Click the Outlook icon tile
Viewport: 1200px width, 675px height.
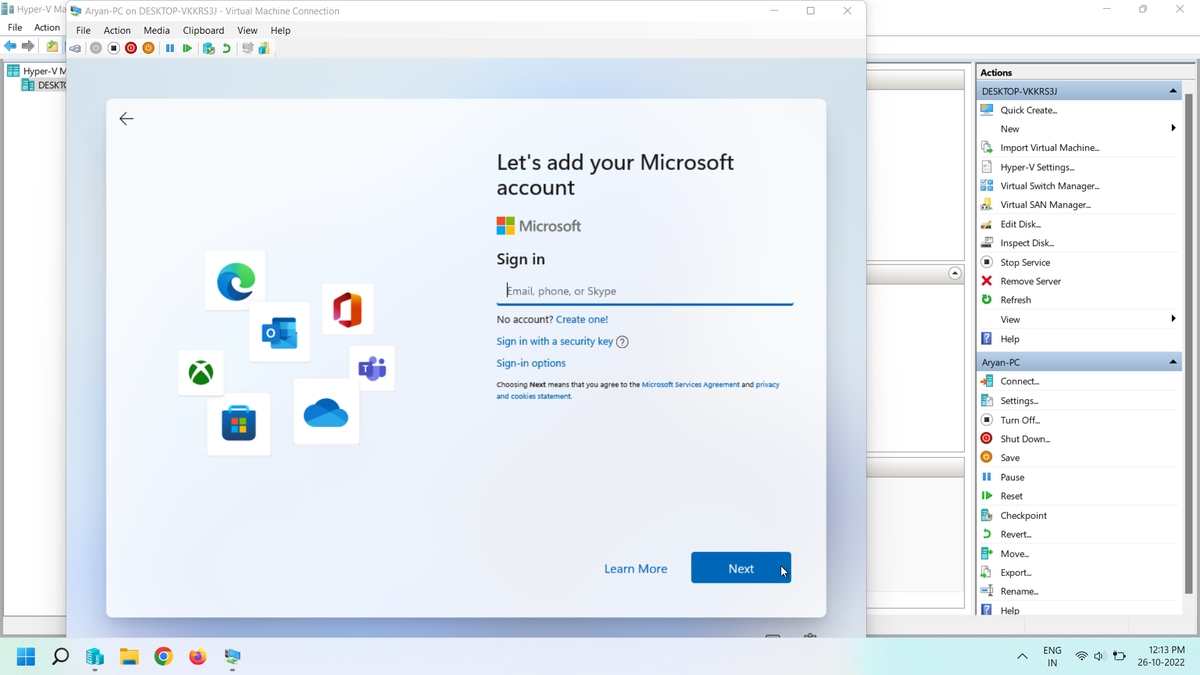coord(279,332)
